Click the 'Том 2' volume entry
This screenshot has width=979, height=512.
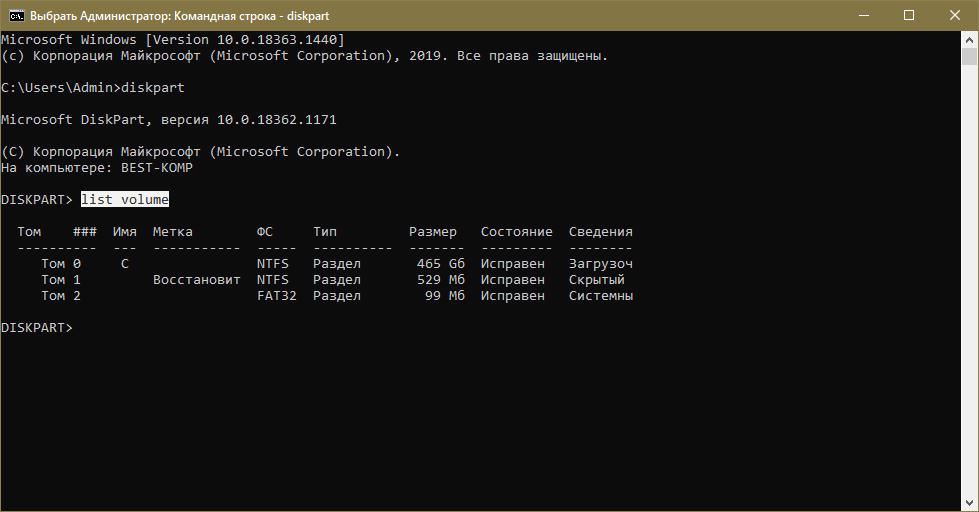(x=61, y=296)
